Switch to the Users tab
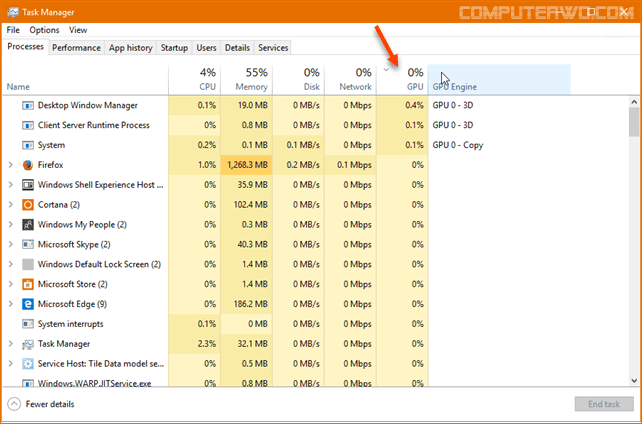Viewport: 642px width, 424px height. pyautogui.click(x=206, y=48)
